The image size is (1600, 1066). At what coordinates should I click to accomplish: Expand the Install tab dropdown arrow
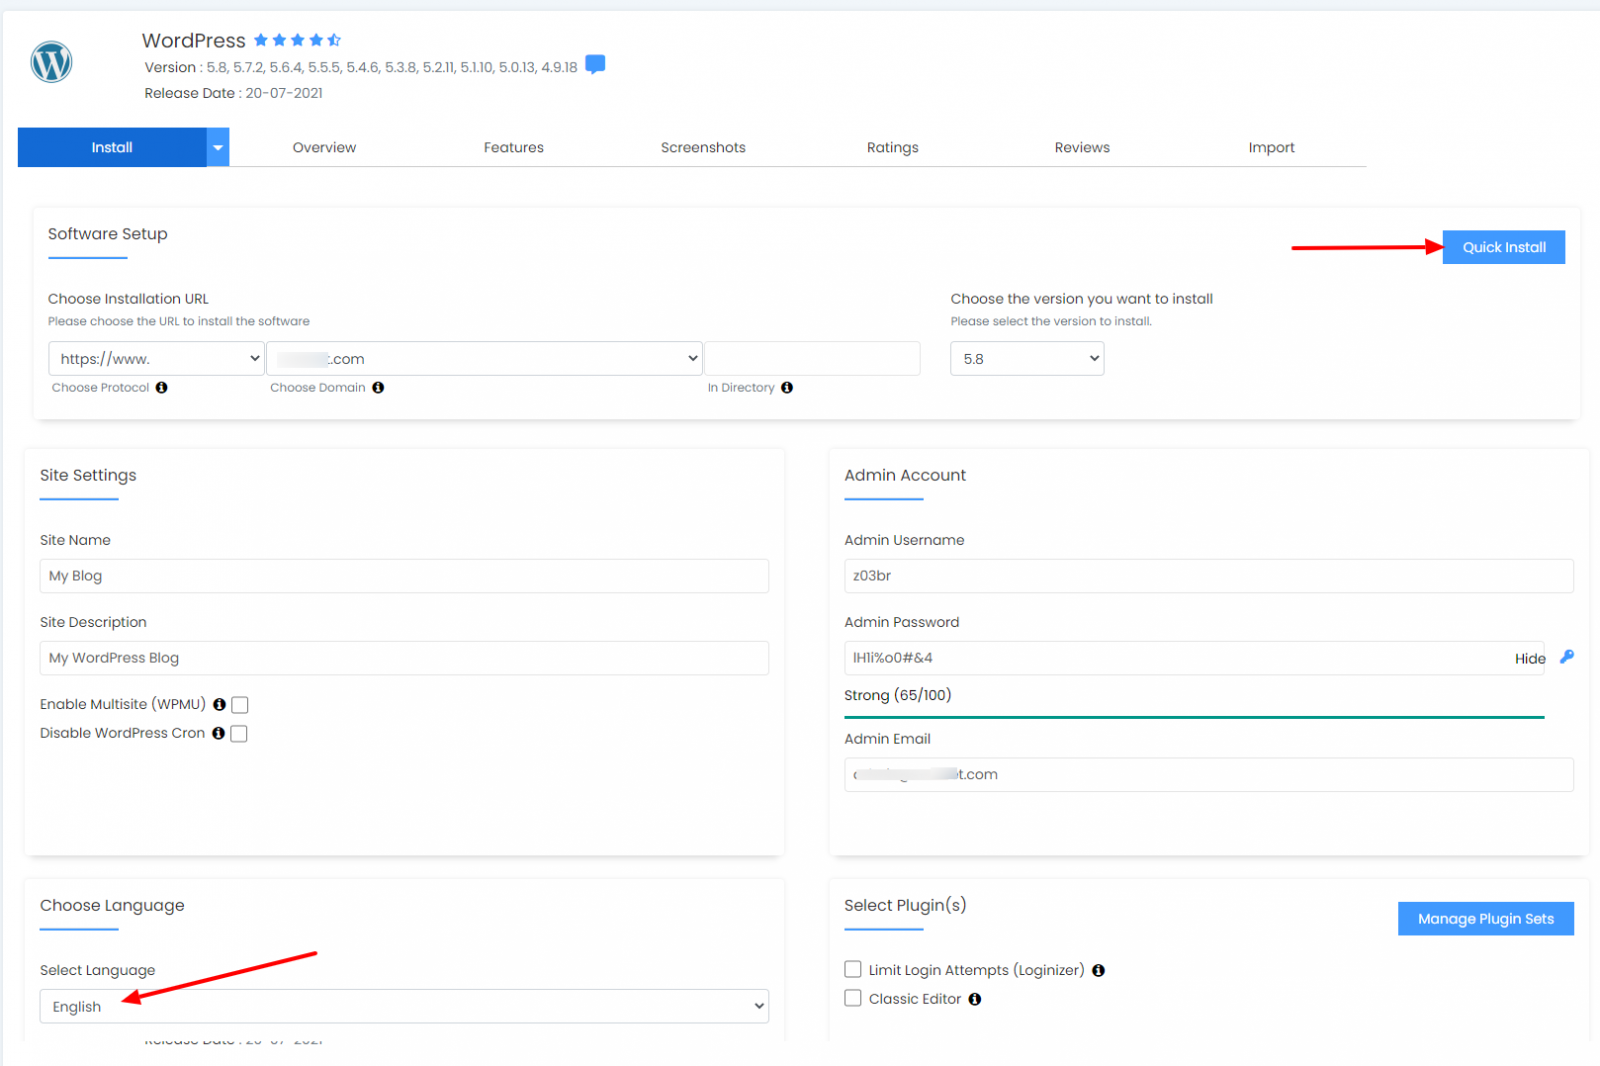[x=218, y=147]
